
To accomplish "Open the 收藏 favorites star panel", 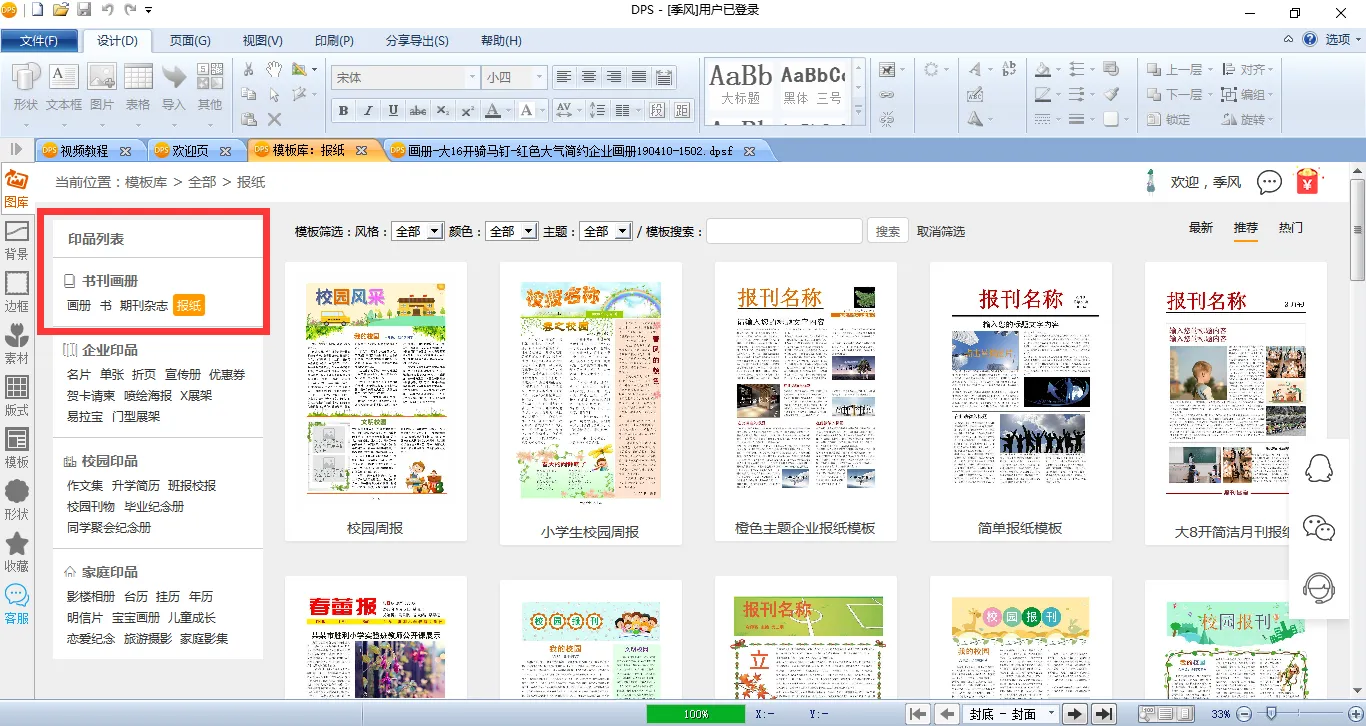I will pyautogui.click(x=16, y=550).
